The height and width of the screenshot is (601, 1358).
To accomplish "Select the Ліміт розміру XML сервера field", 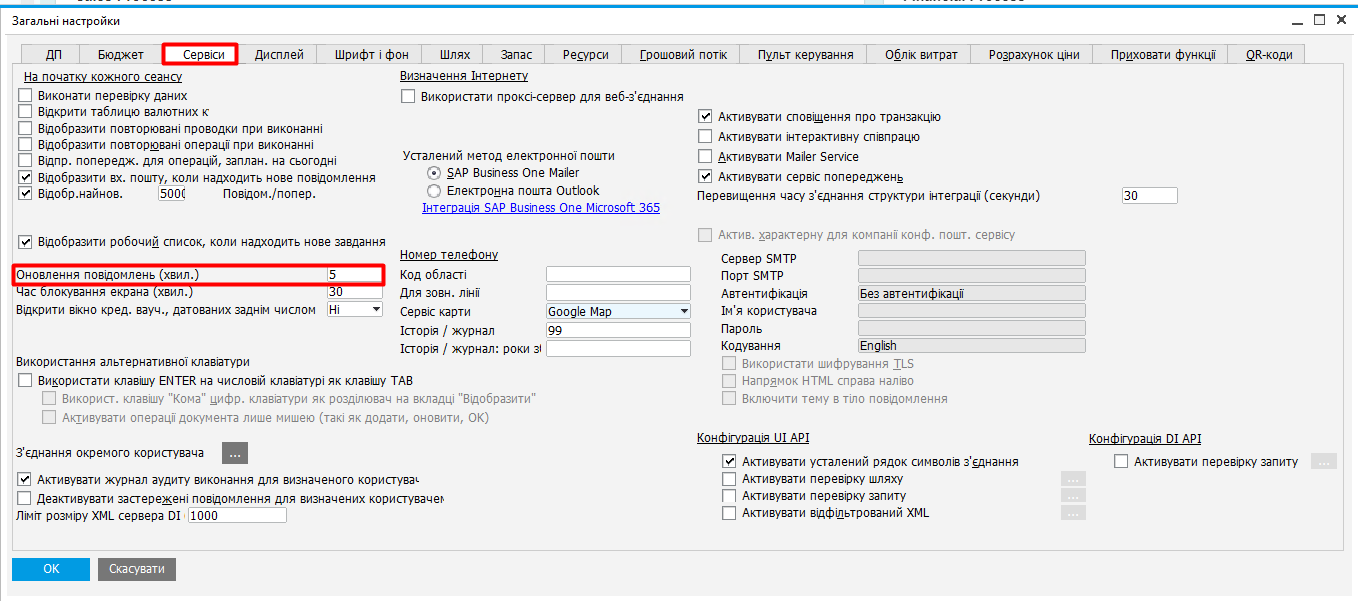I will click(x=236, y=516).
